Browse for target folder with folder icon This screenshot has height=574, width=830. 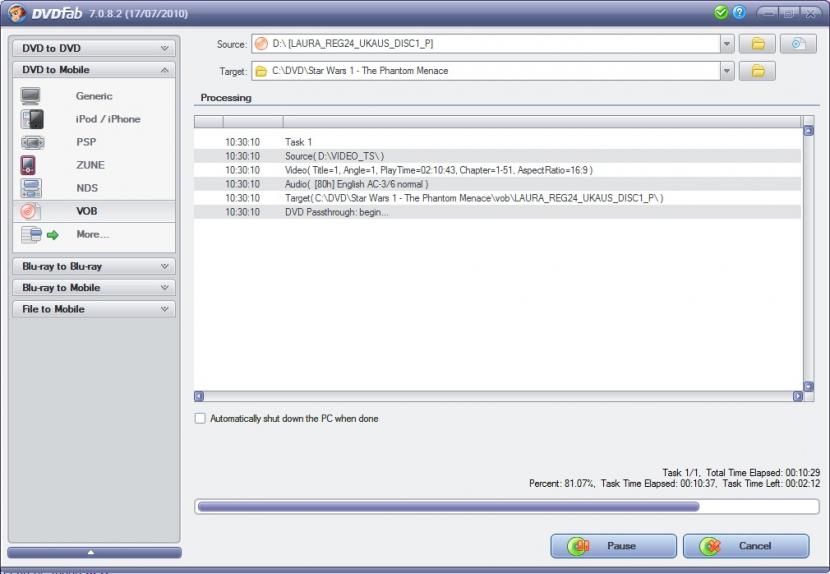click(757, 70)
